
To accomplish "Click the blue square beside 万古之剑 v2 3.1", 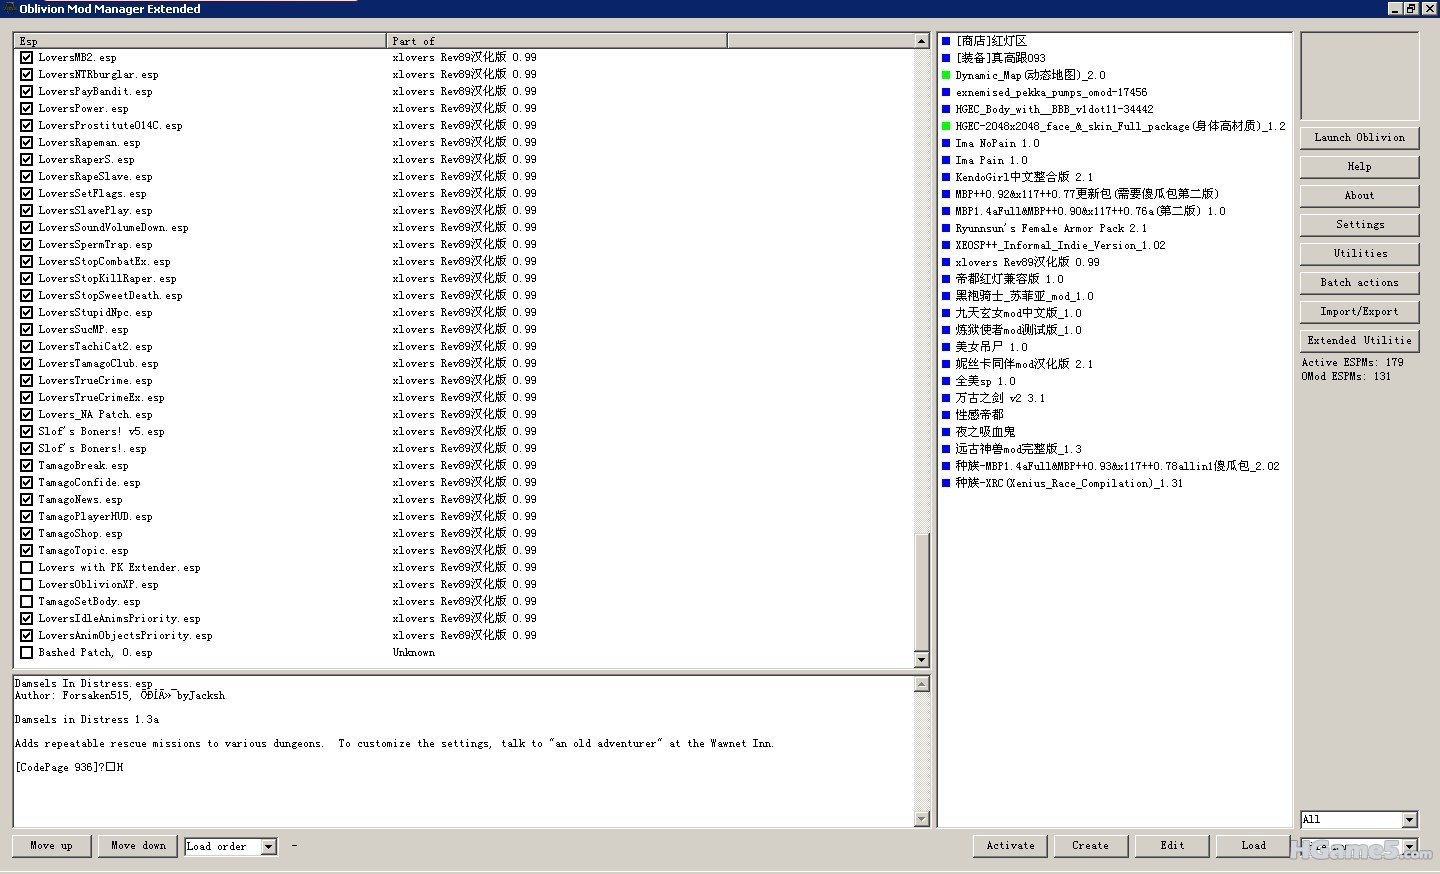I will pyautogui.click(x=946, y=398).
